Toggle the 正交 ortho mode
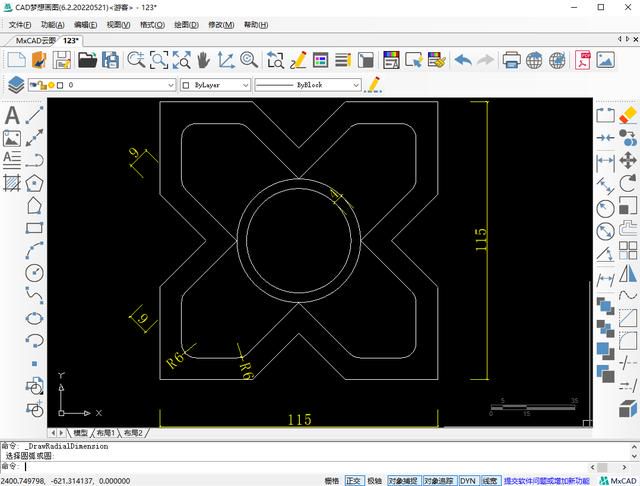The height and width of the screenshot is (486, 640). (x=353, y=481)
